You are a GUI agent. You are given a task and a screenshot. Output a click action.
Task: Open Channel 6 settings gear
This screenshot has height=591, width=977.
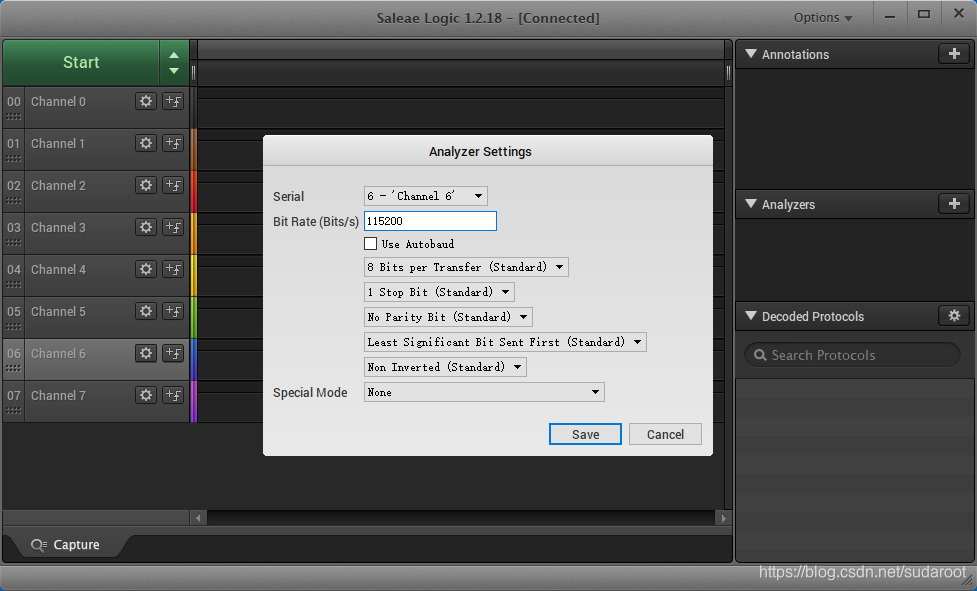coord(146,354)
